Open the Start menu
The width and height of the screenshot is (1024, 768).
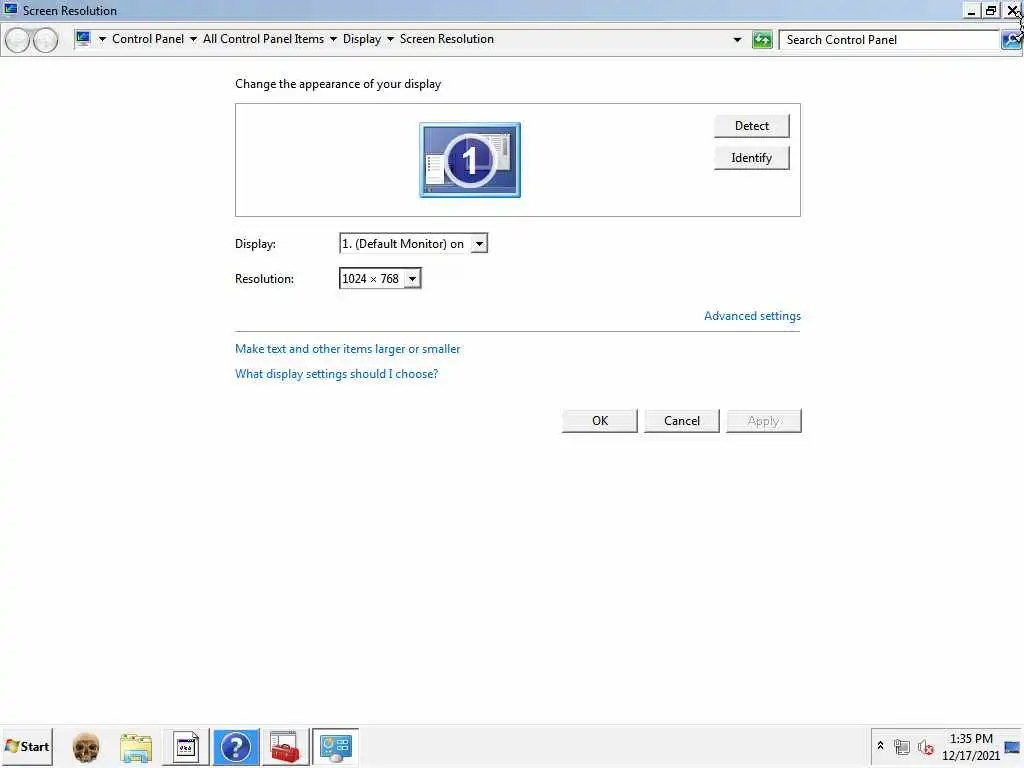pos(27,746)
